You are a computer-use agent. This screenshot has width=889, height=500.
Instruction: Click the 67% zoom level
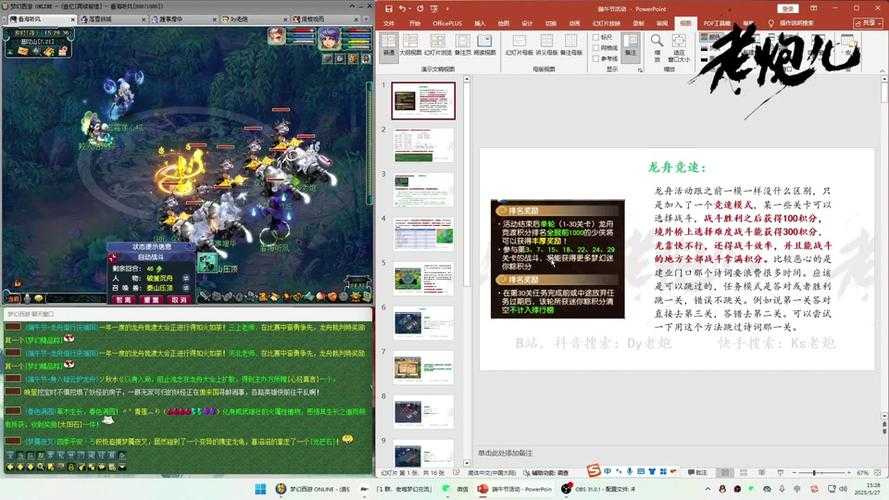(x=862, y=472)
